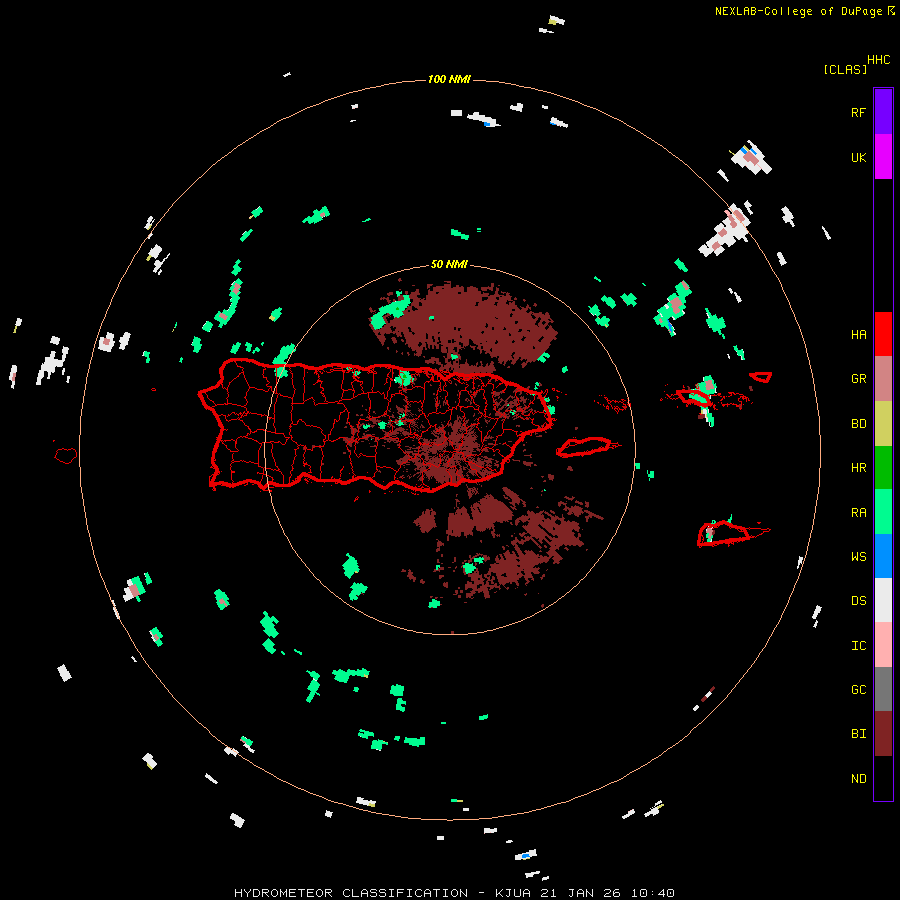The height and width of the screenshot is (900, 900).
Task: Select the GR legend label
Action: coord(858,379)
